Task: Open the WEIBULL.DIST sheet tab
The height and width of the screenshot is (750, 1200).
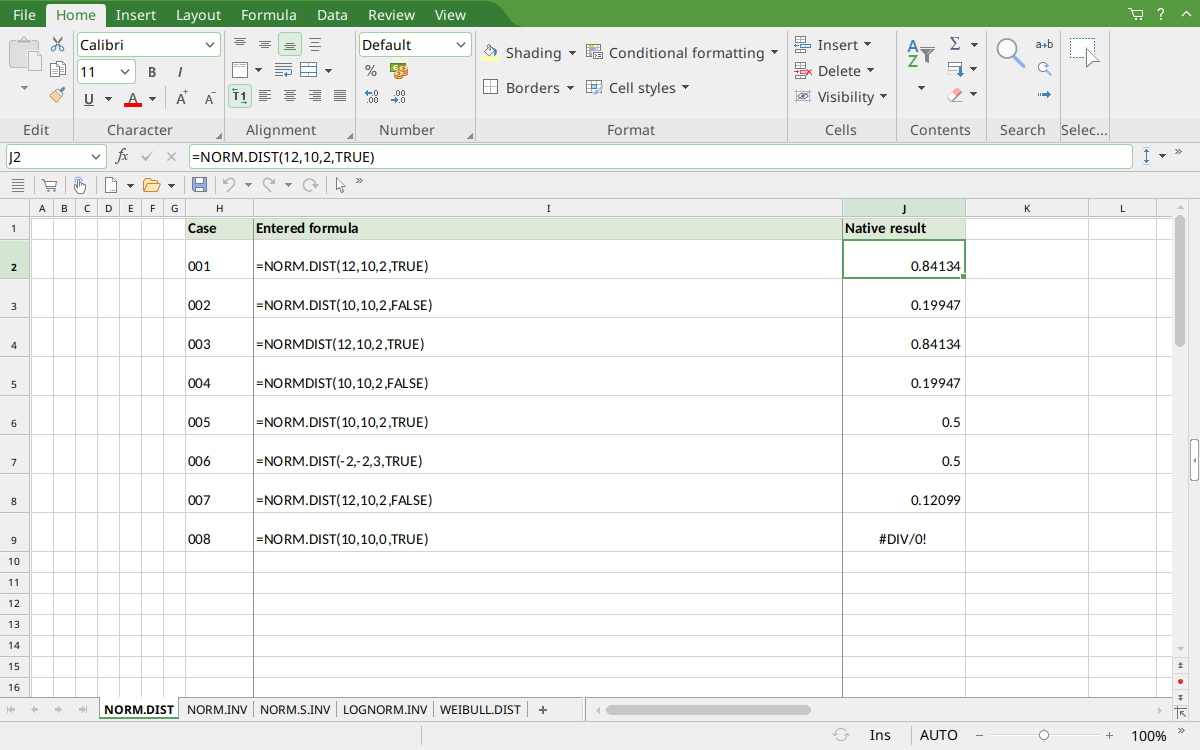Action: 480,710
